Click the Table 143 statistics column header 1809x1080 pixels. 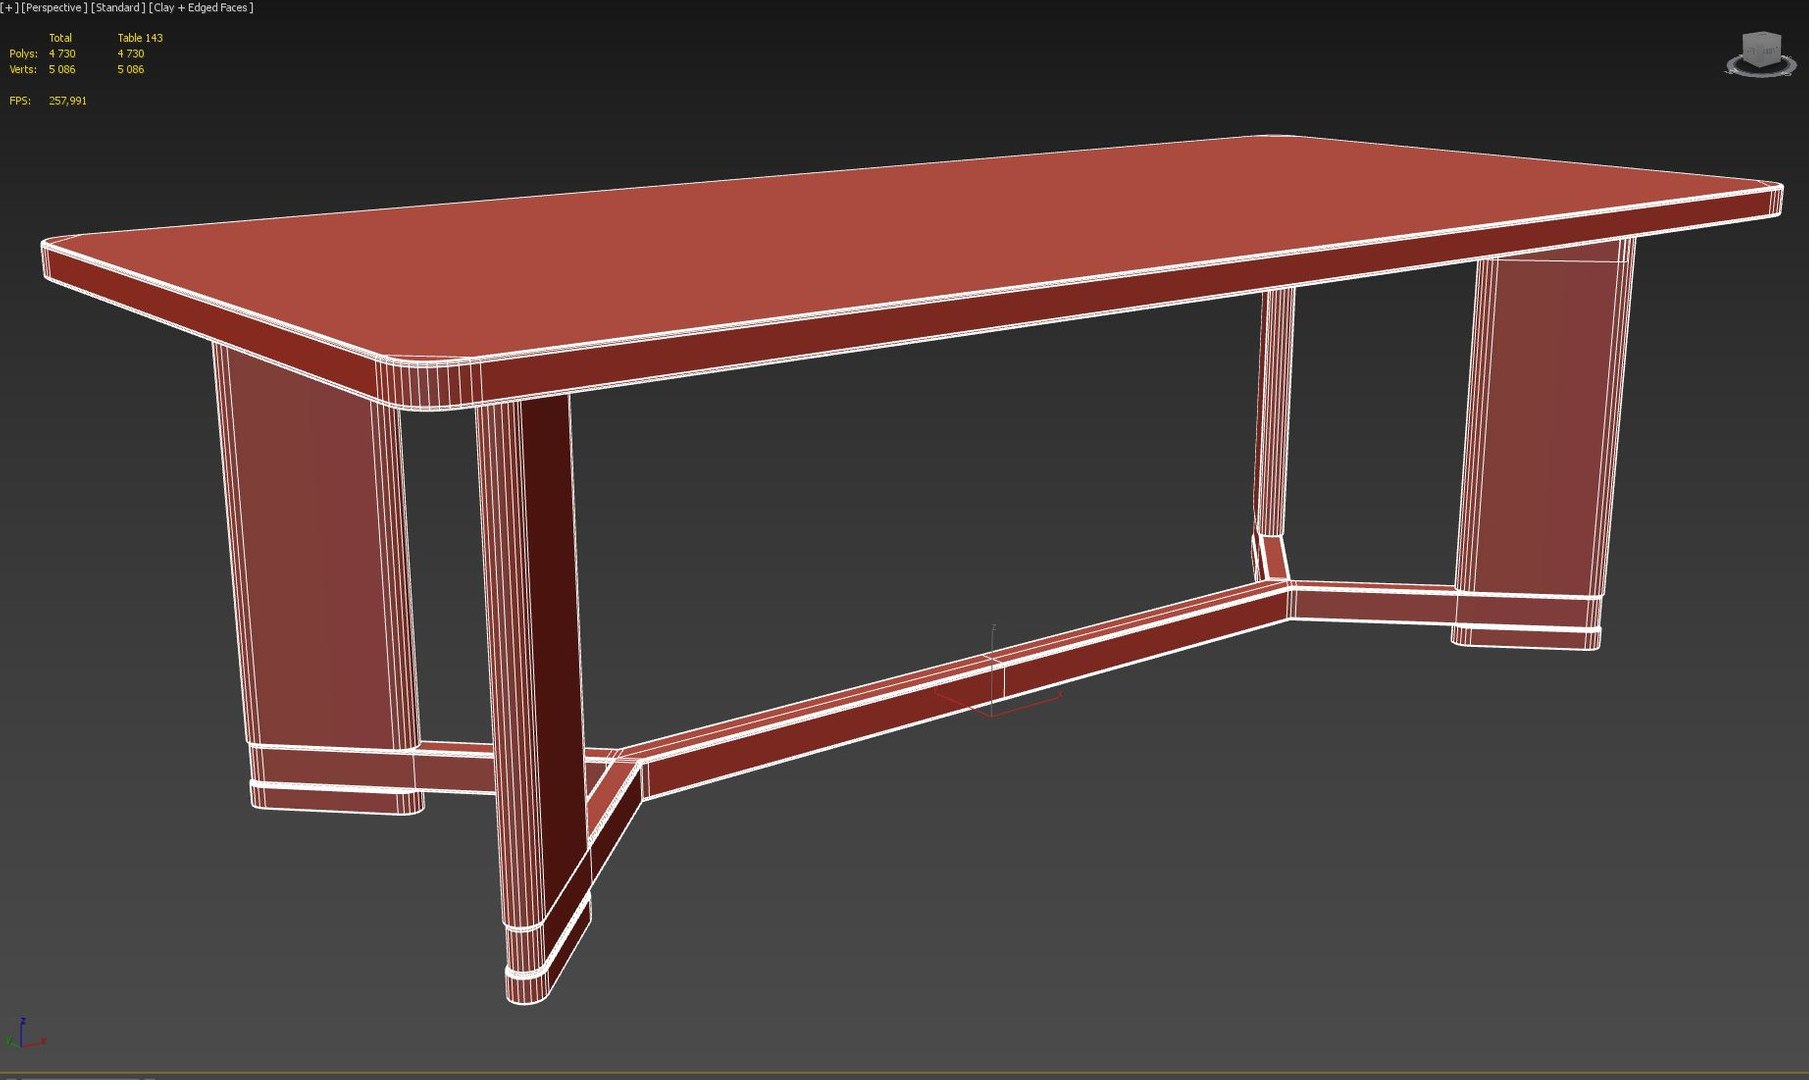(x=140, y=38)
